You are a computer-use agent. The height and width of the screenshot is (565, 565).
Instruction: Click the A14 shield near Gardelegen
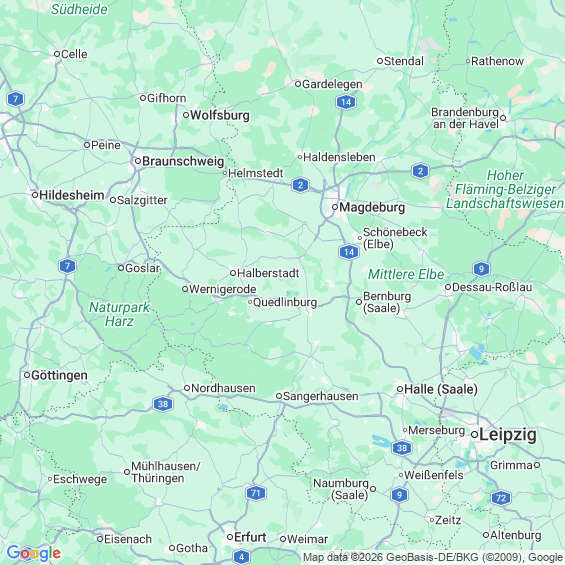click(x=346, y=102)
